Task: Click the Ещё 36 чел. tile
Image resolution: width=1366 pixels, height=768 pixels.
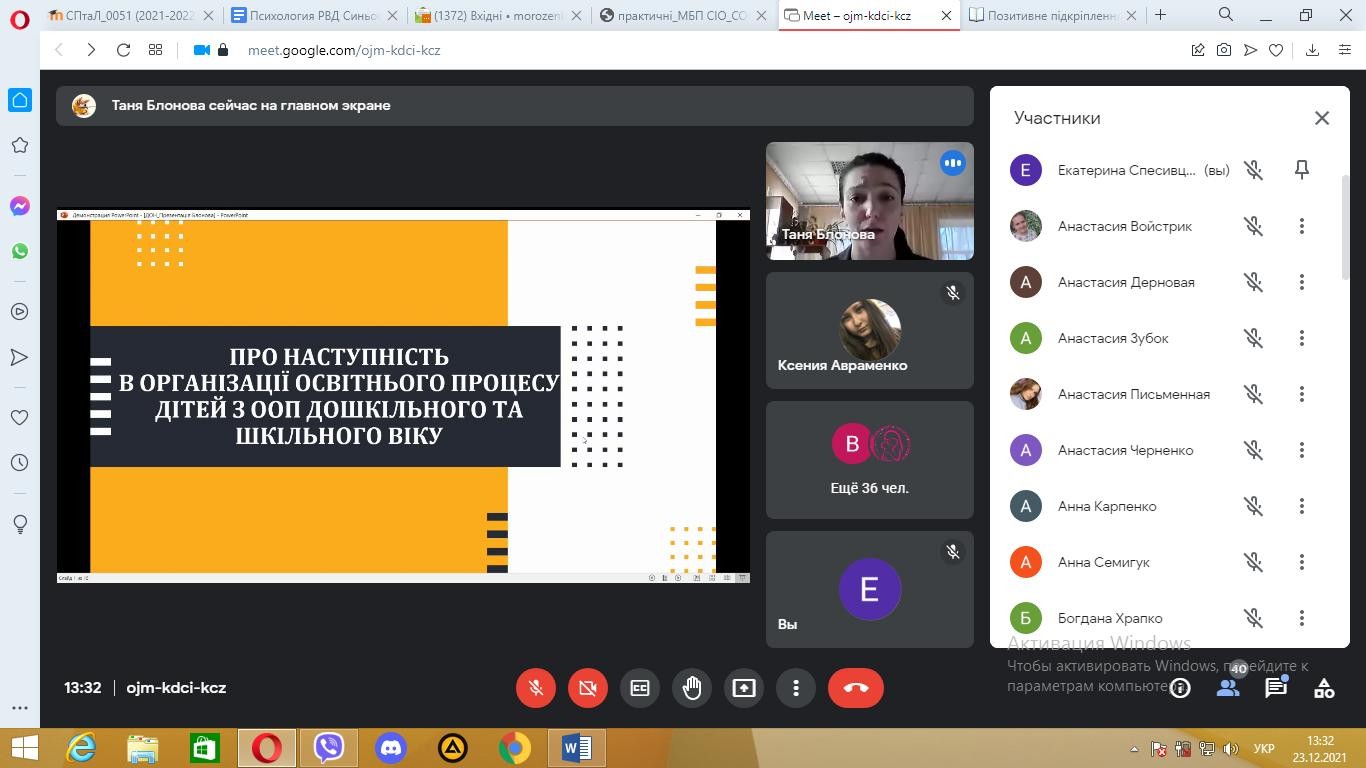Action: coord(869,460)
